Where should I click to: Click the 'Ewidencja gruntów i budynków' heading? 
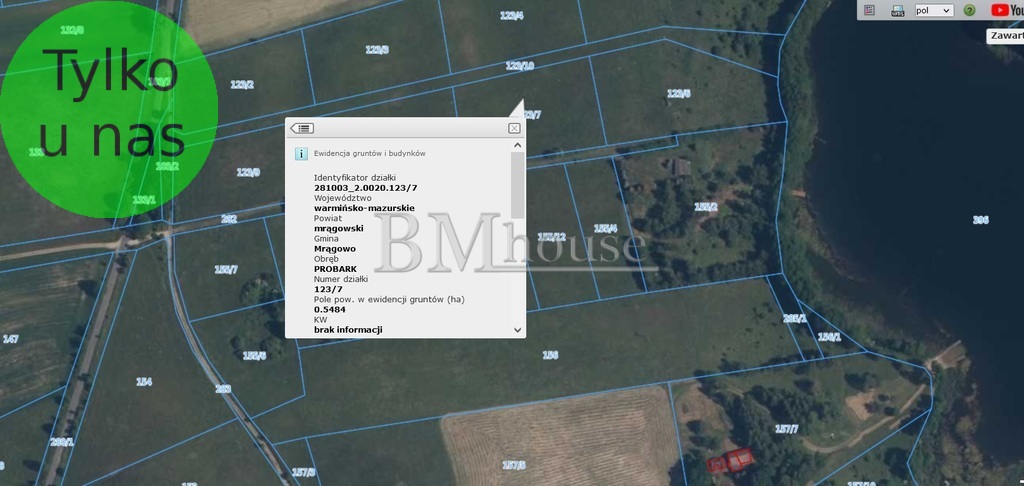pos(369,154)
